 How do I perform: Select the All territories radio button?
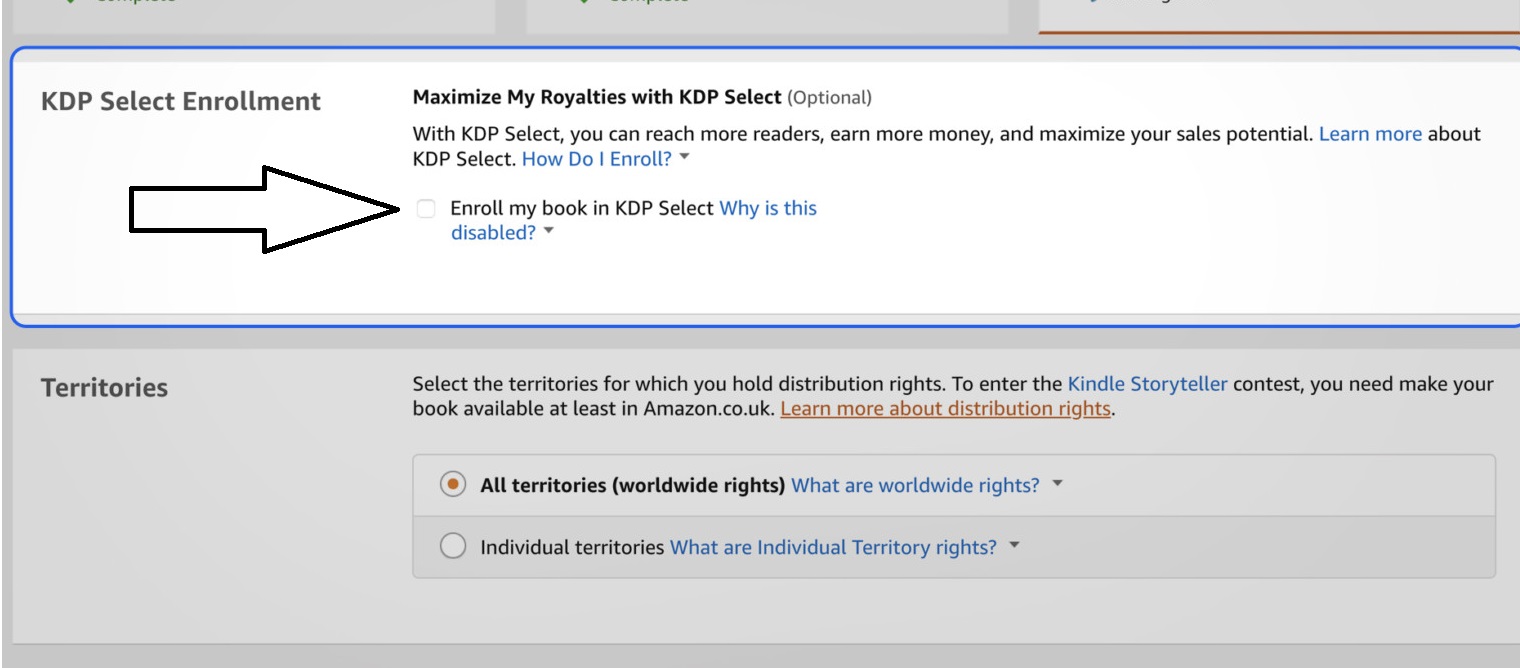(453, 485)
